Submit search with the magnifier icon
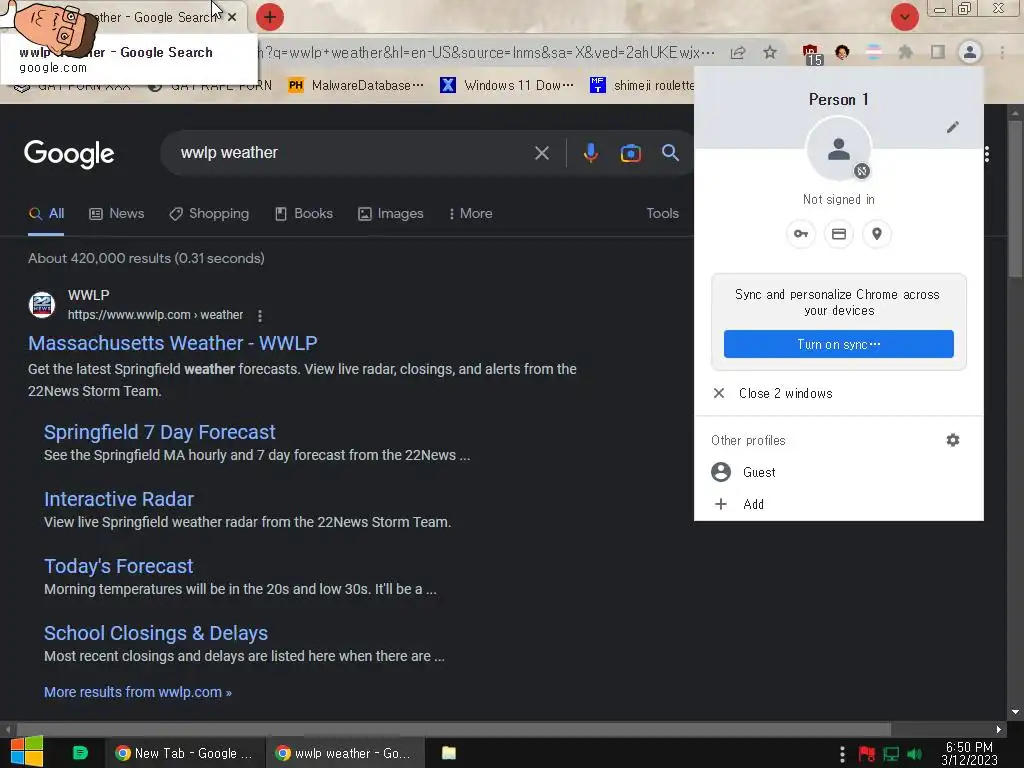Viewport: 1024px width, 768px height. point(670,153)
